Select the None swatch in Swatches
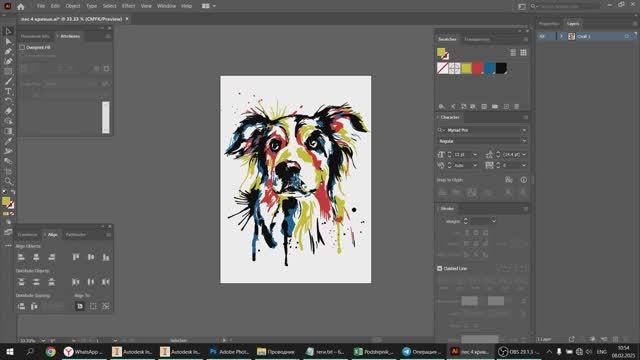This screenshot has height=360, width=640. point(442,68)
